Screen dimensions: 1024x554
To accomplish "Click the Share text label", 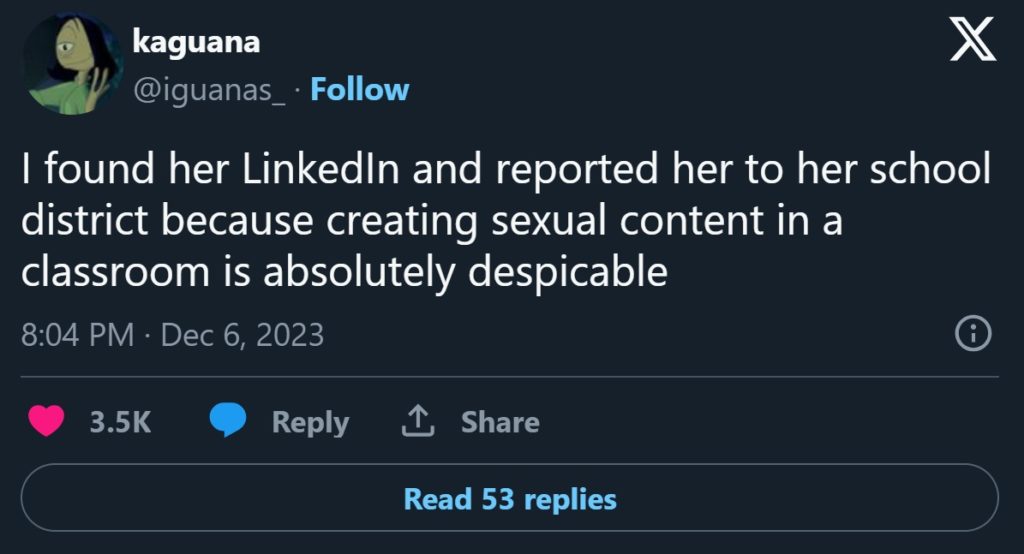I will (x=500, y=422).
